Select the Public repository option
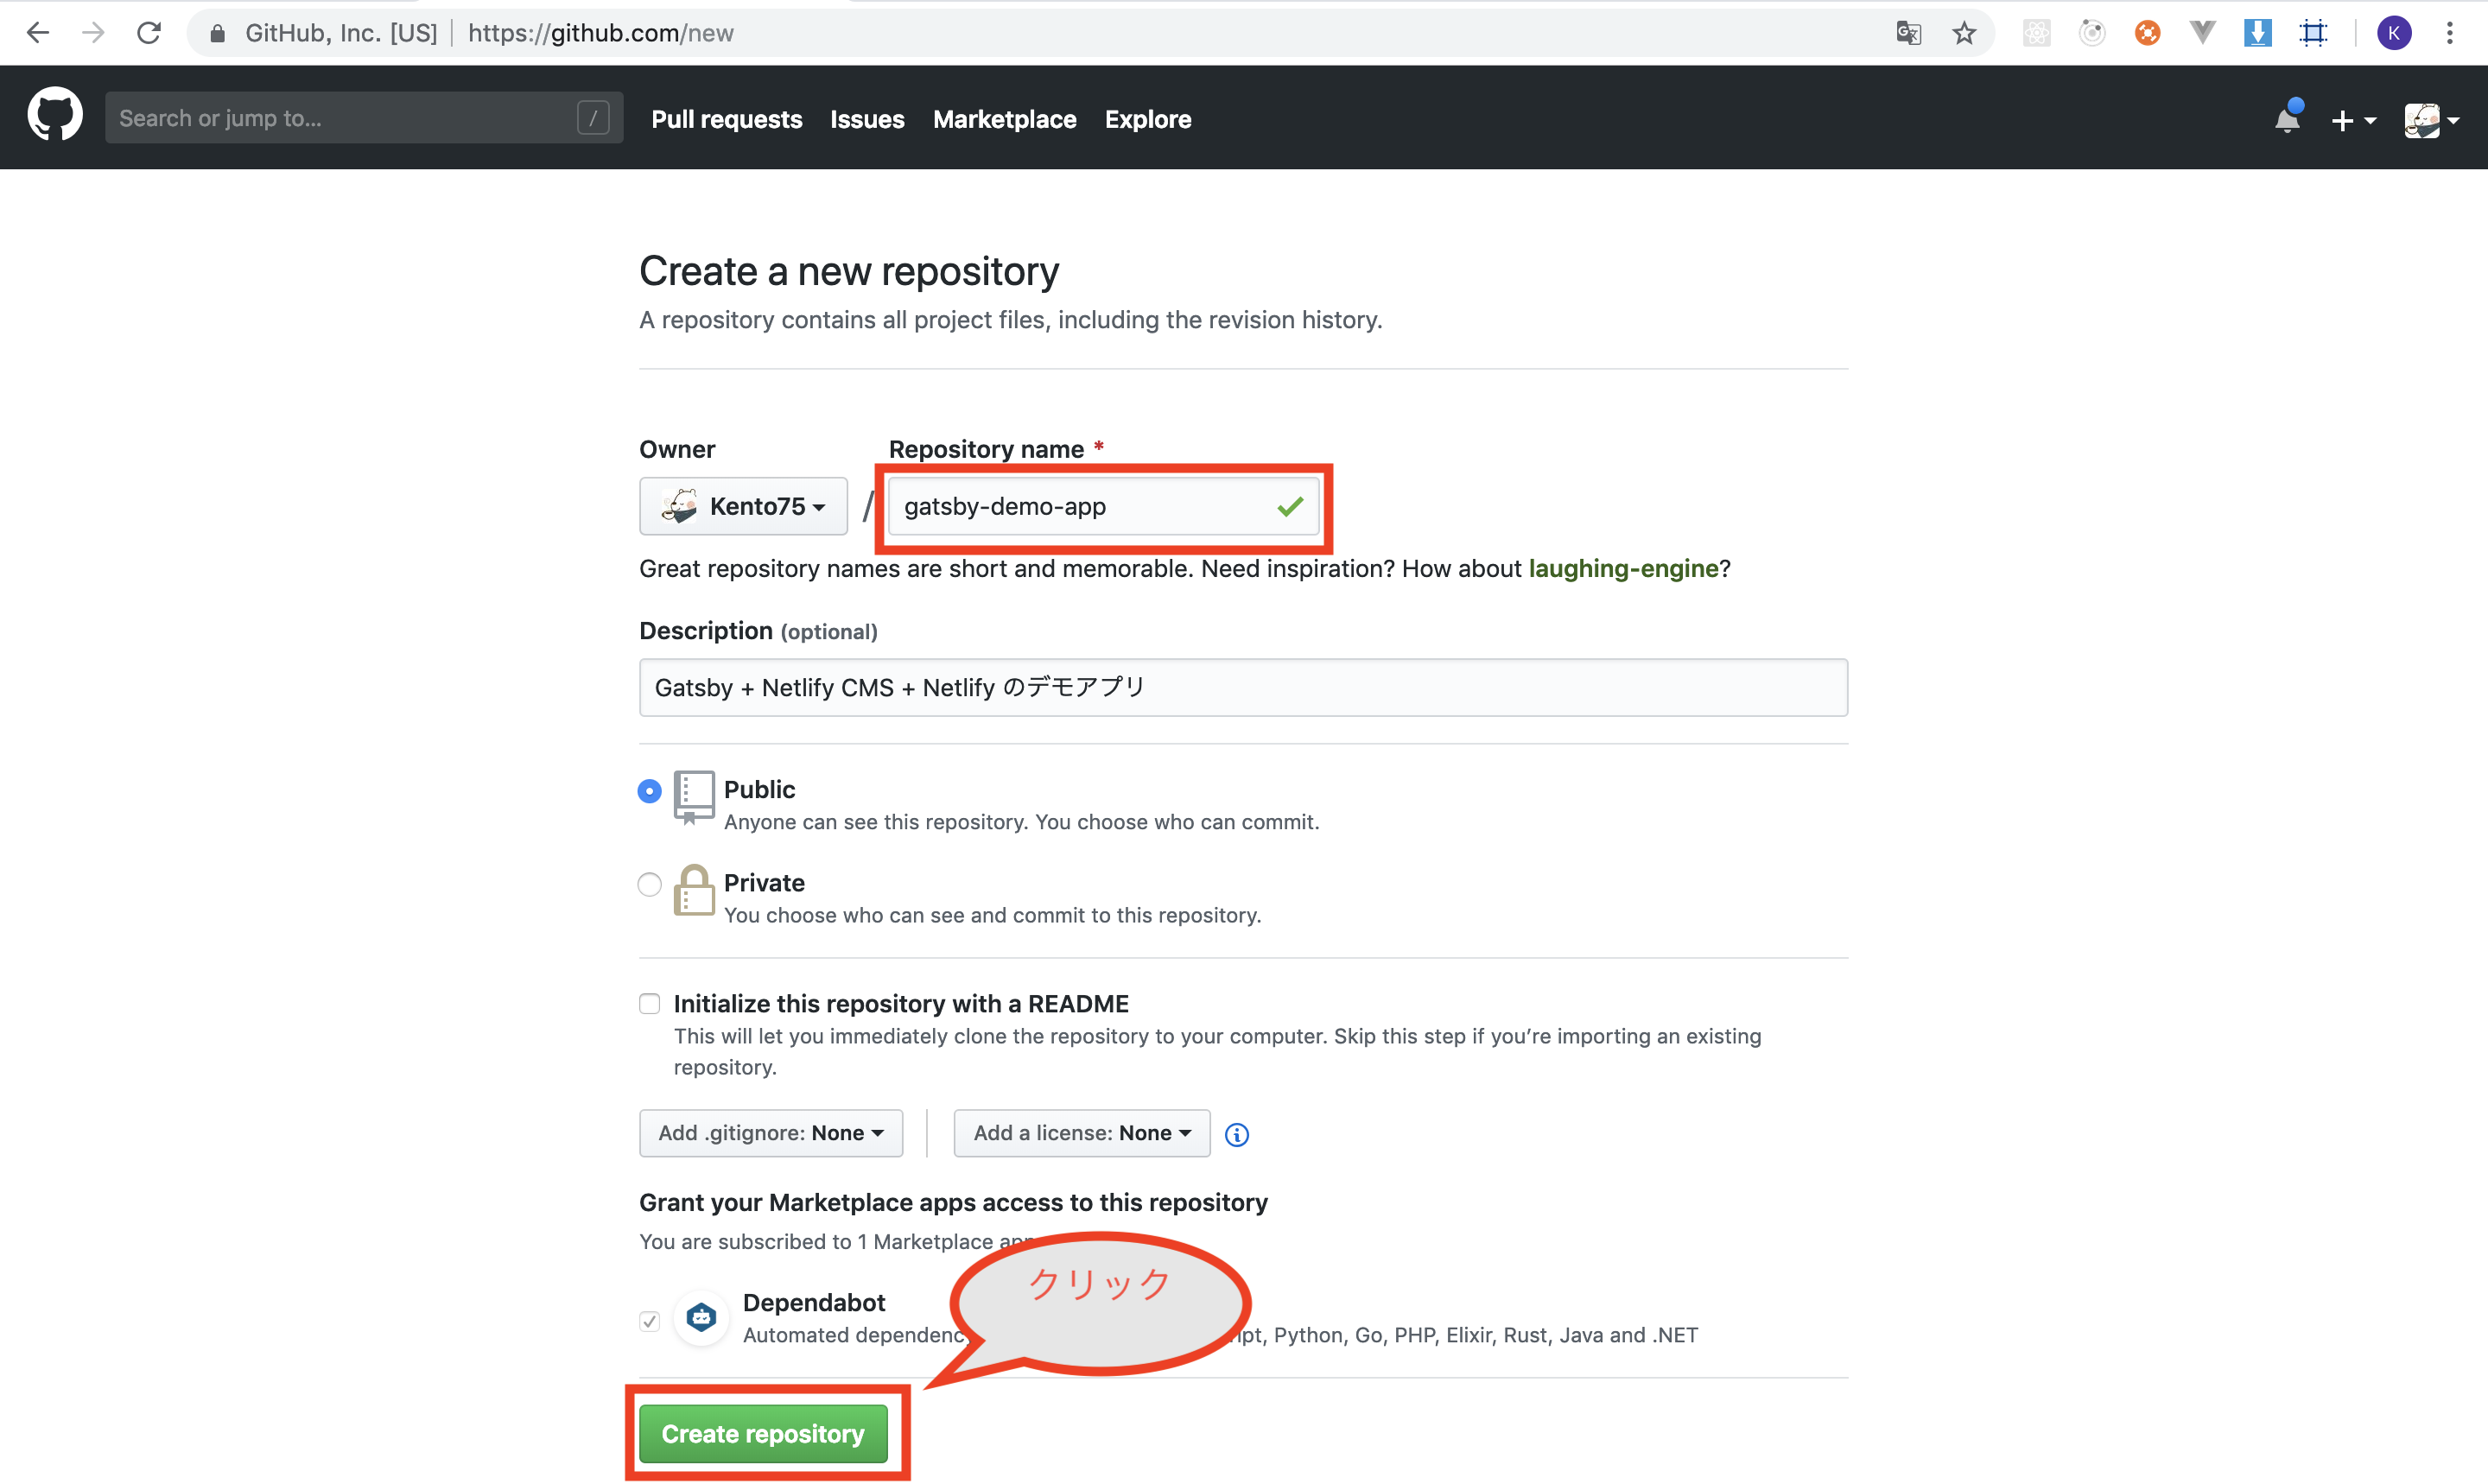2488x1484 pixels. tap(650, 791)
